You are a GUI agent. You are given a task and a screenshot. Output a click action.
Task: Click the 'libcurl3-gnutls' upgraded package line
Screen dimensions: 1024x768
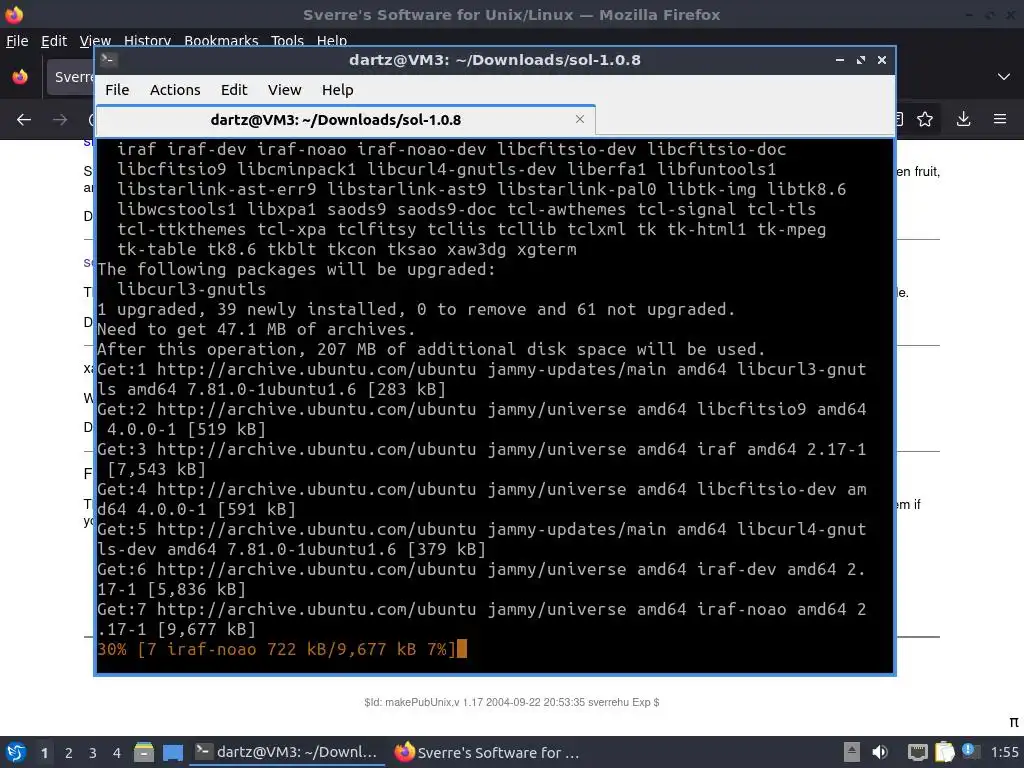tap(191, 289)
